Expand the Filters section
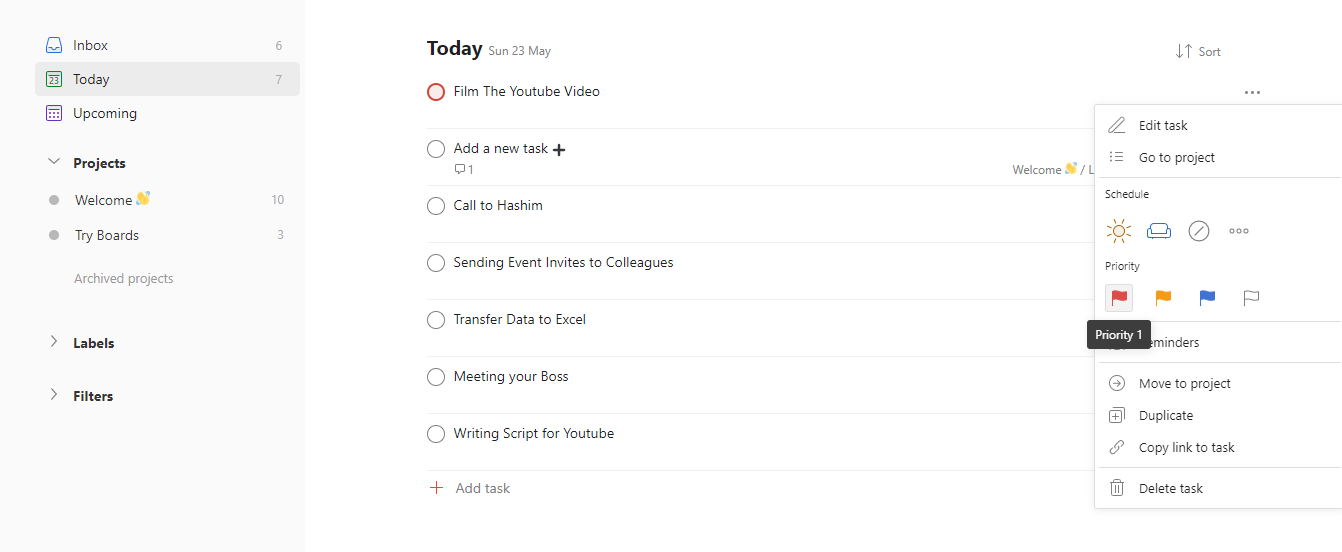 pyautogui.click(x=54, y=395)
